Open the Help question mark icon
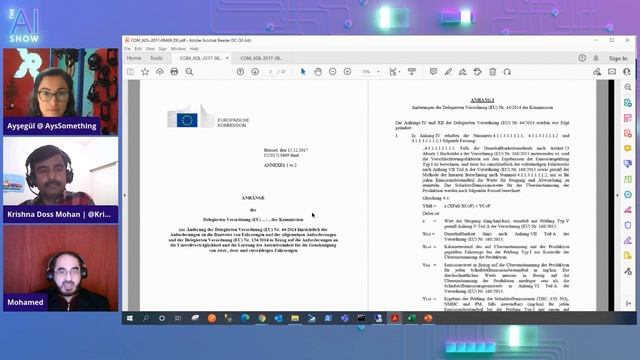Image resolution: width=640 pixels, height=360 pixels. click(582, 58)
